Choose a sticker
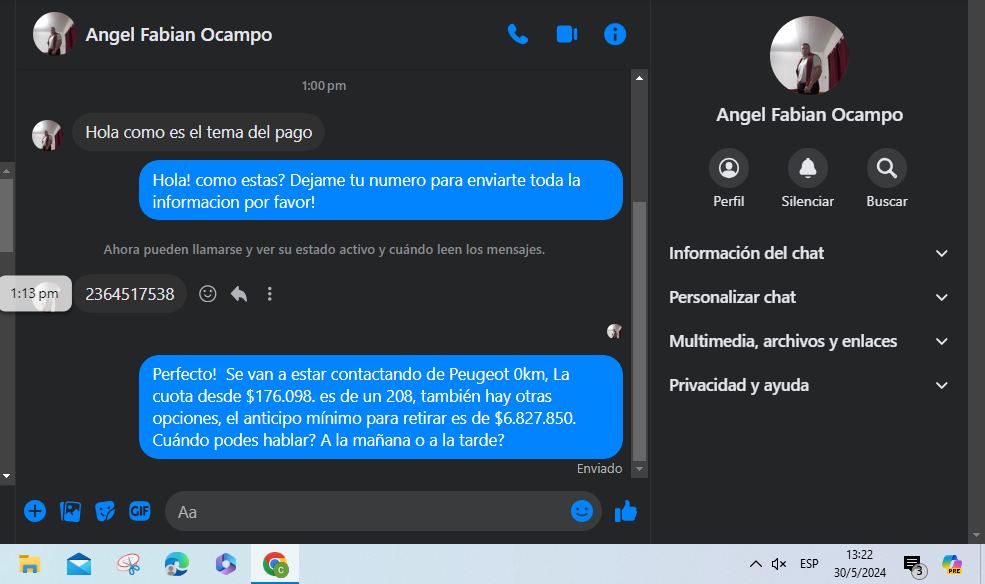This screenshot has width=985, height=584. click(105, 511)
